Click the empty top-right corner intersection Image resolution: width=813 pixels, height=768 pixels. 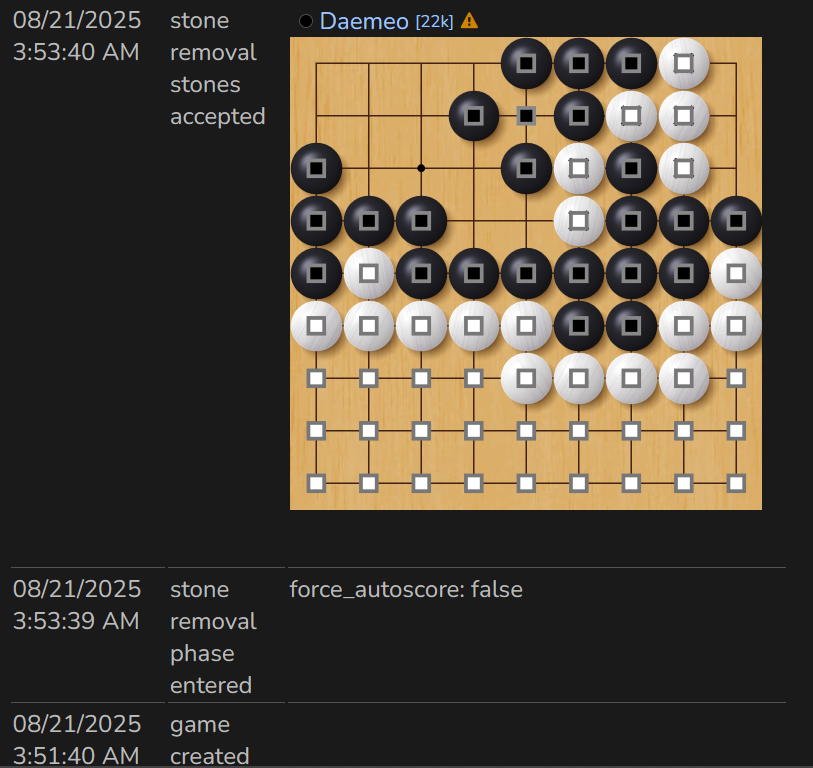point(736,64)
